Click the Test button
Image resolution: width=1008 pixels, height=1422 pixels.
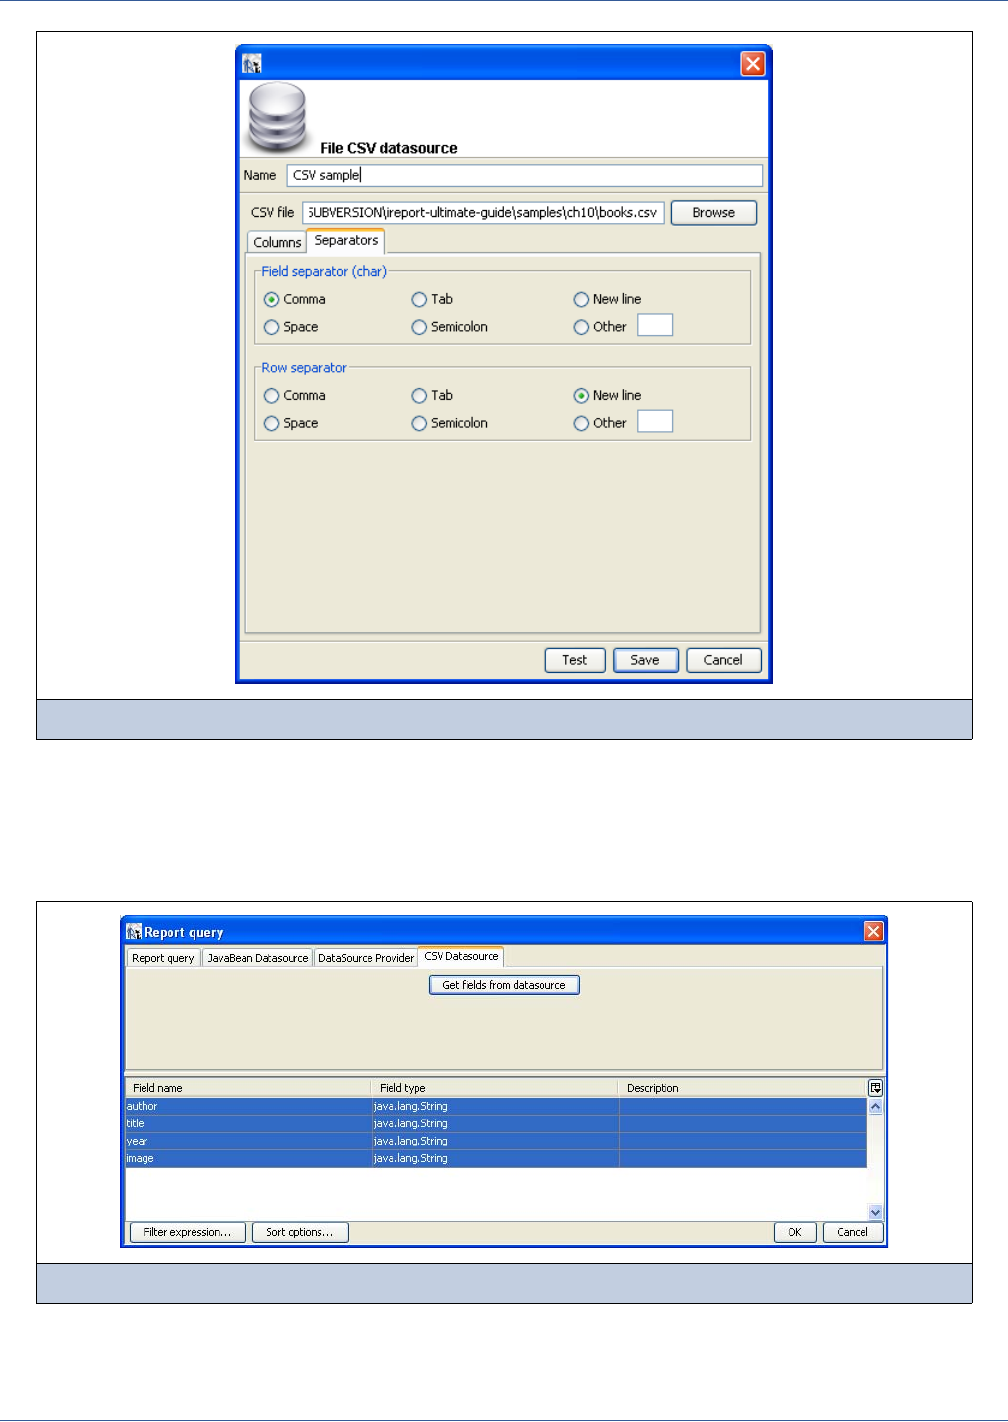575,660
